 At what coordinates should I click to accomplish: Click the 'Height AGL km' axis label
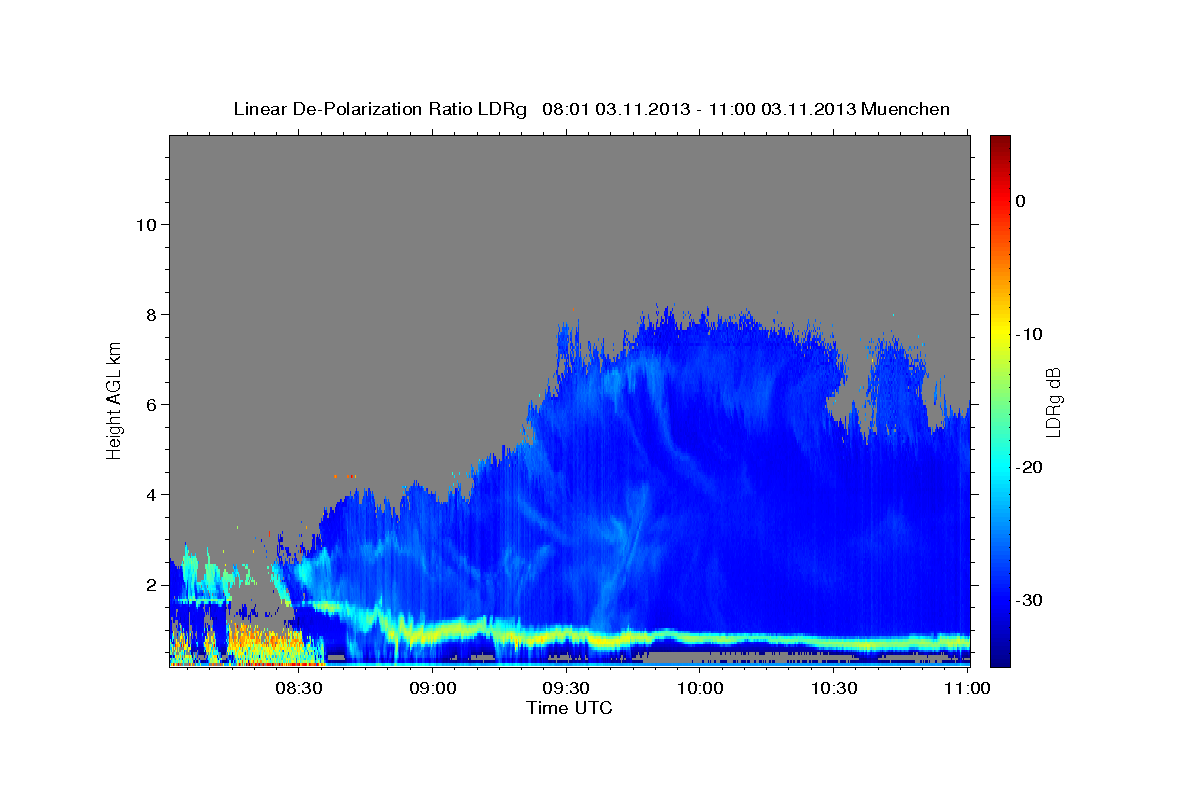click(115, 400)
